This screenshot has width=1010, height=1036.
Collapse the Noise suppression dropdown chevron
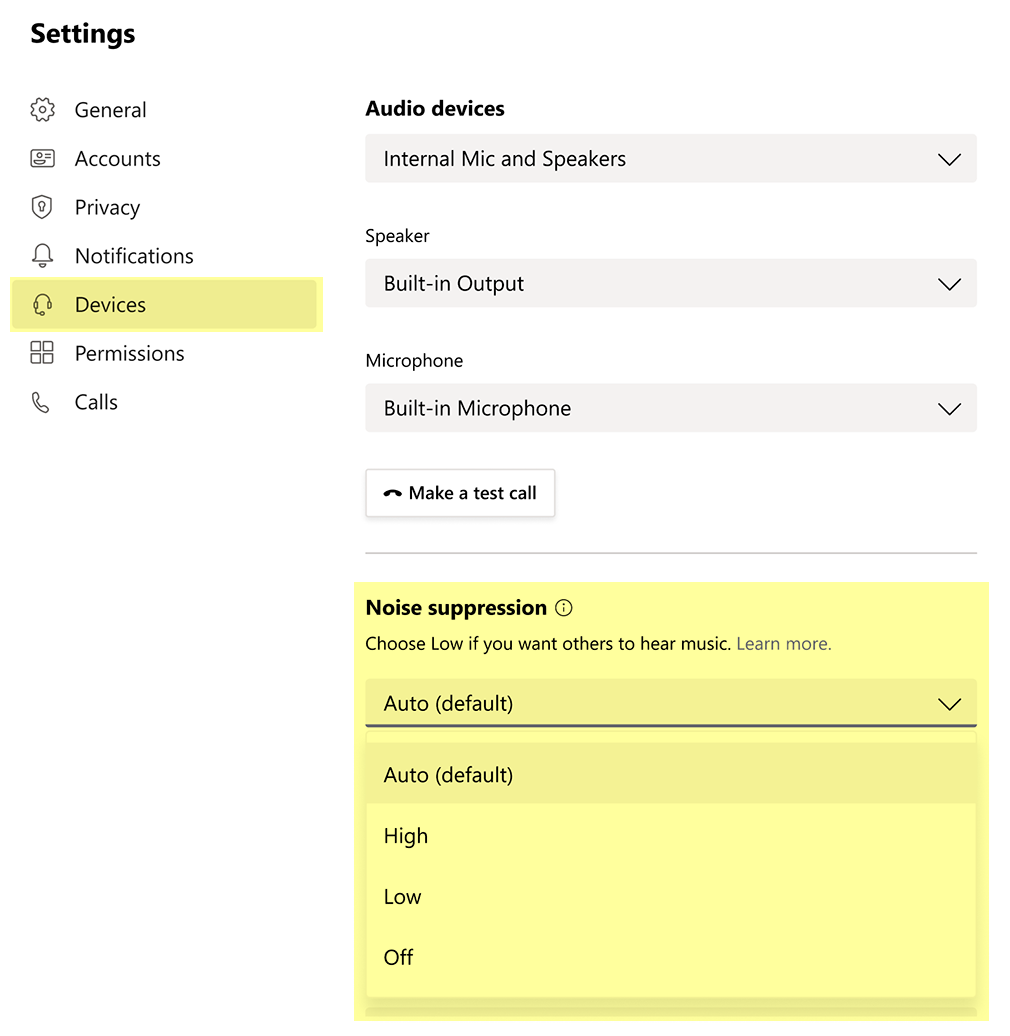(948, 704)
